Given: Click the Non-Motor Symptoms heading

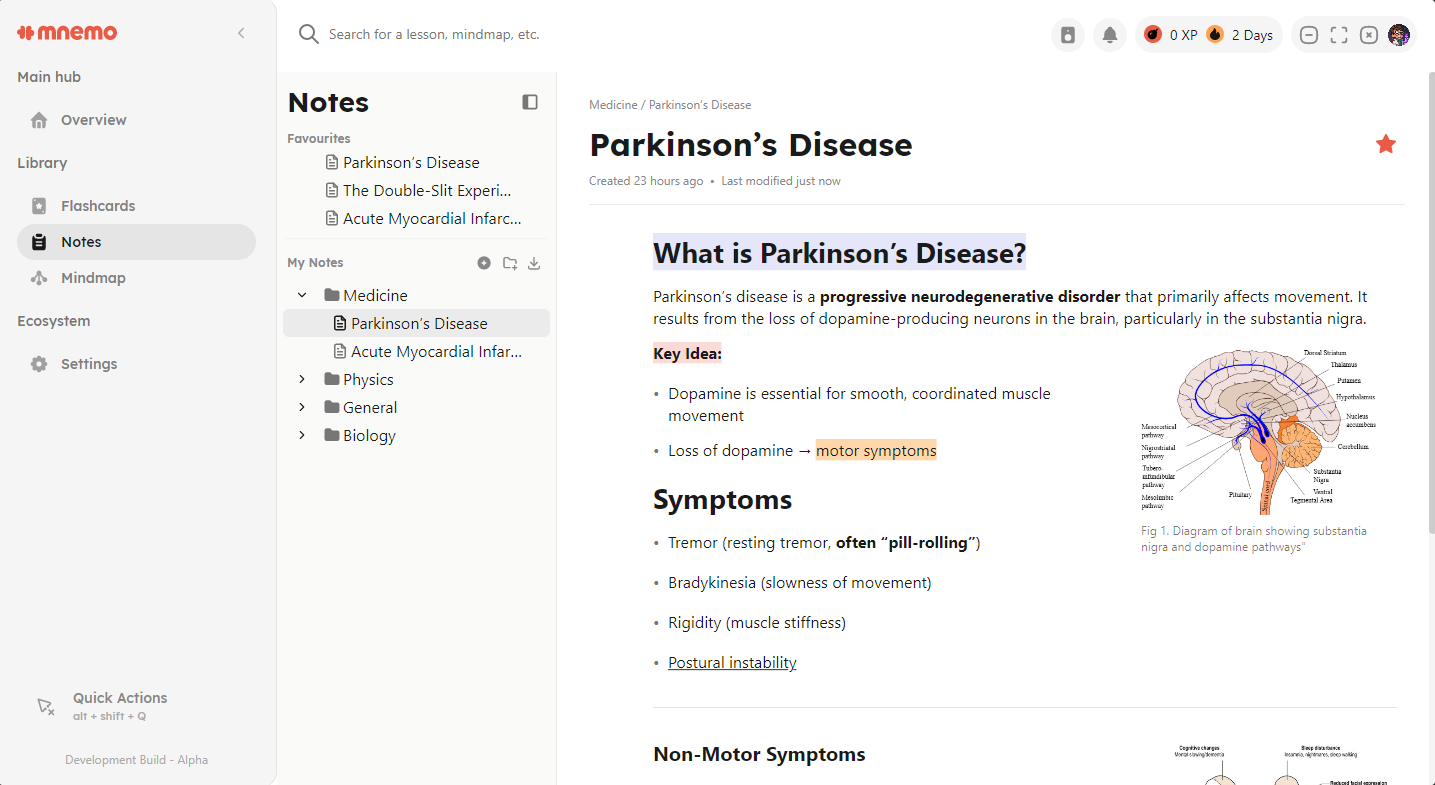Looking at the screenshot, I should tap(759, 754).
